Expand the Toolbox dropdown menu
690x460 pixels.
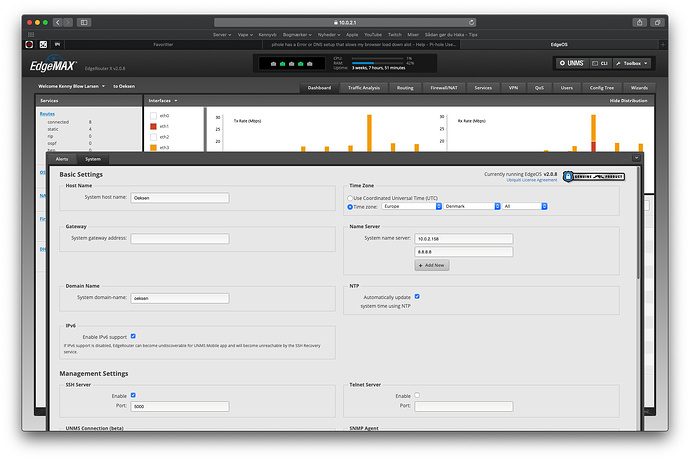(632, 63)
